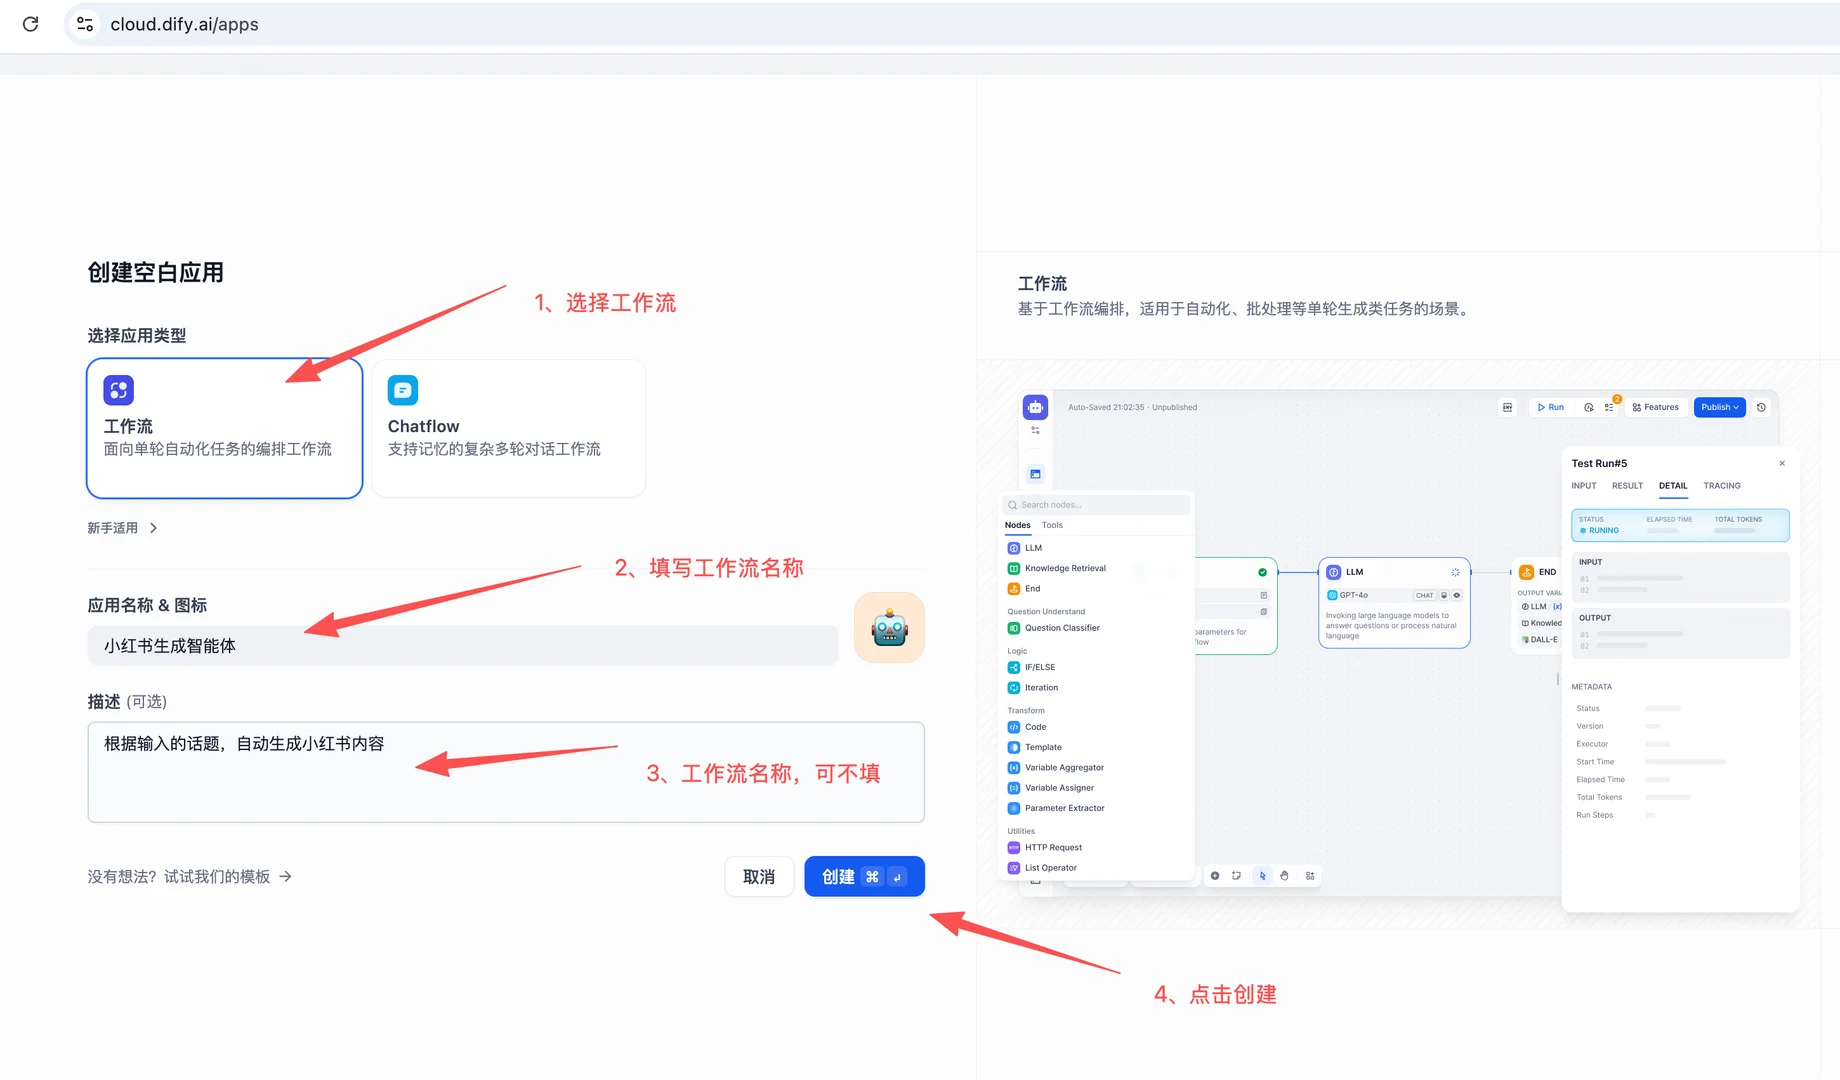Click the Run button in the preview
The width and height of the screenshot is (1840, 1080).
pyautogui.click(x=1550, y=407)
